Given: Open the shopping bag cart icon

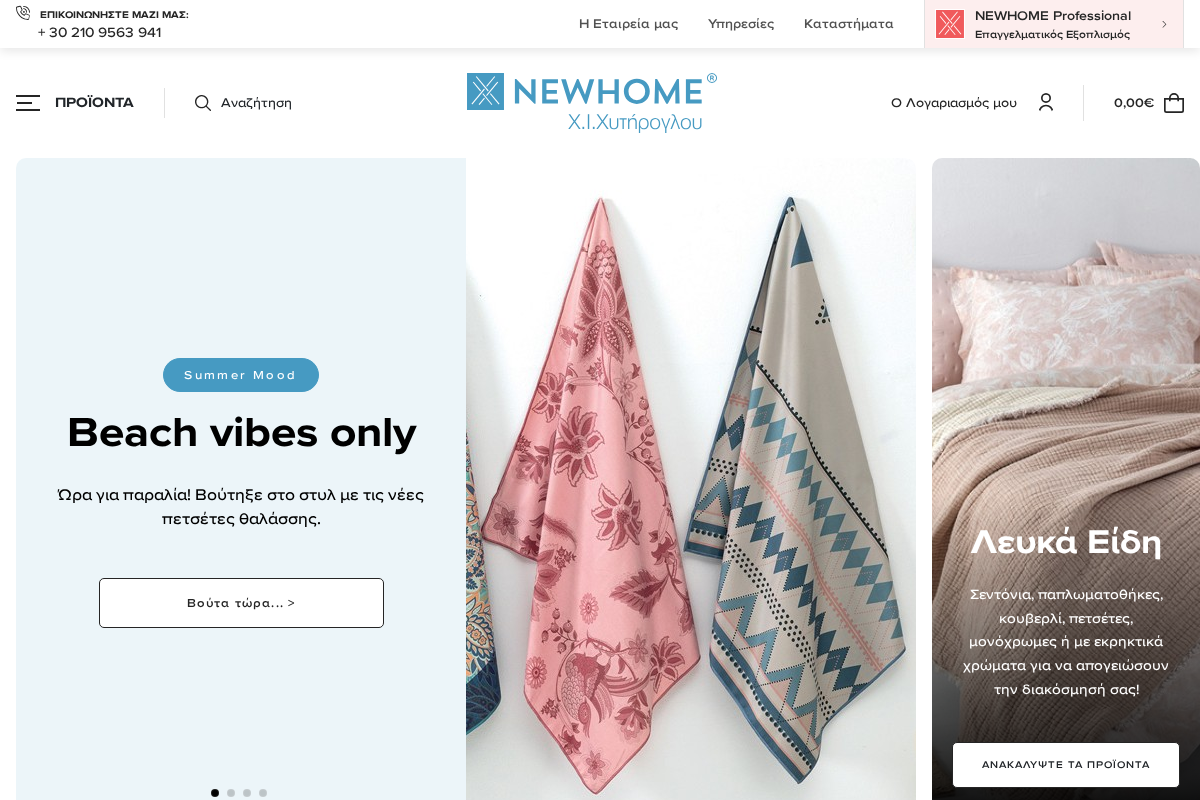Looking at the screenshot, I should pos(1174,103).
